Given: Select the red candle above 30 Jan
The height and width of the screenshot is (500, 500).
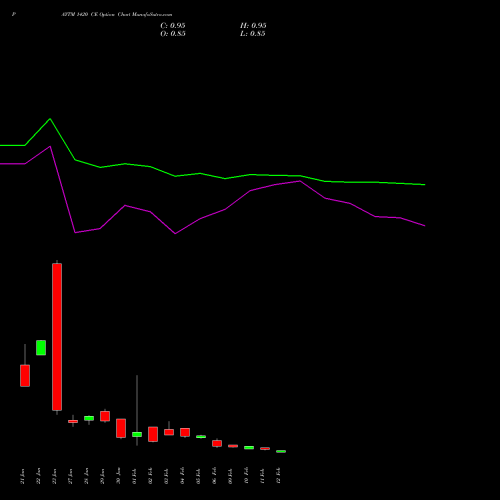Looking at the screenshot, I should click(x=121, y=428).
